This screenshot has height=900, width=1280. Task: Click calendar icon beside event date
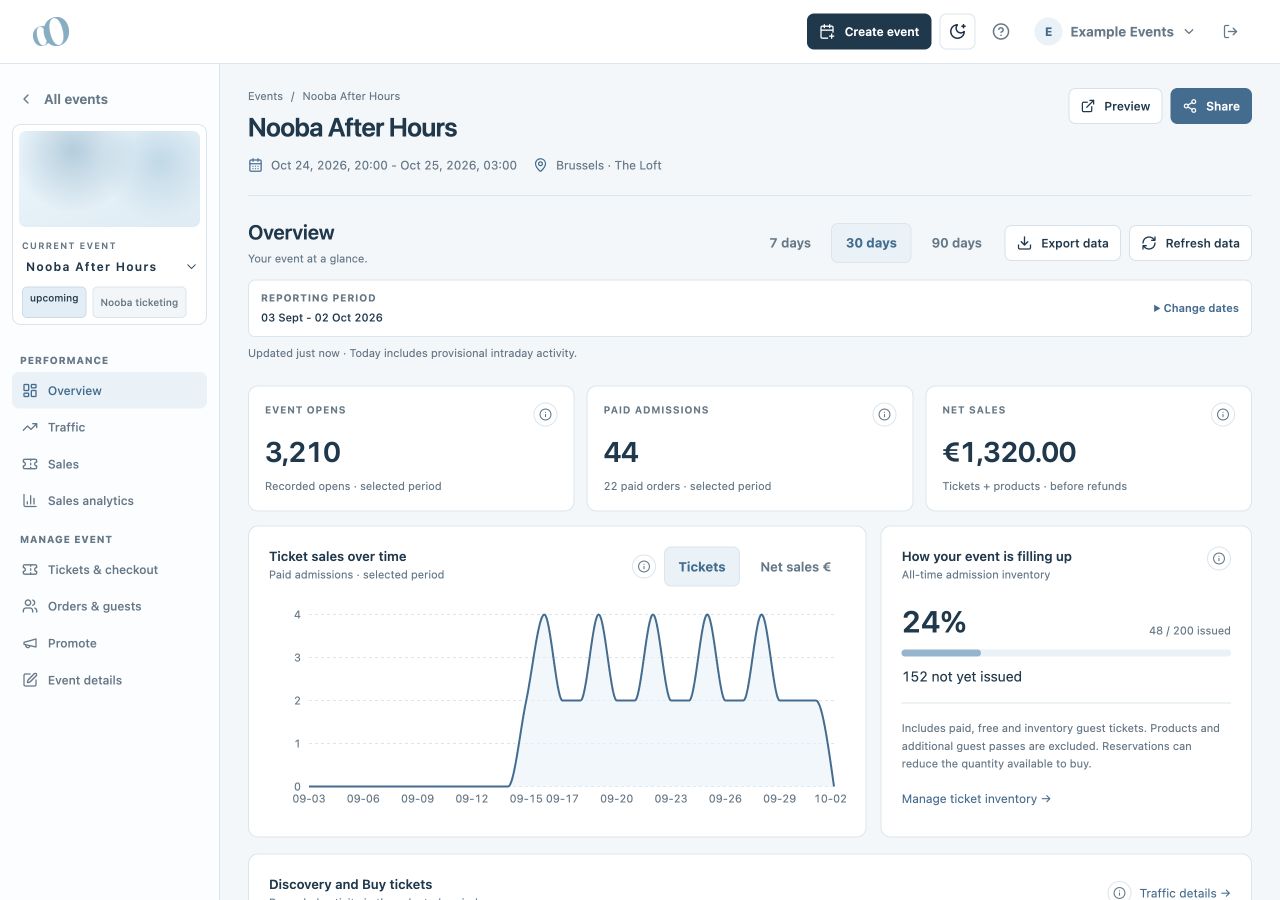[255, 165]
